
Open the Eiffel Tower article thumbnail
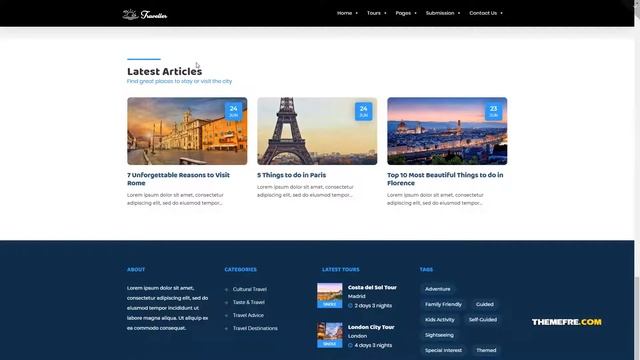coord(317,131)
